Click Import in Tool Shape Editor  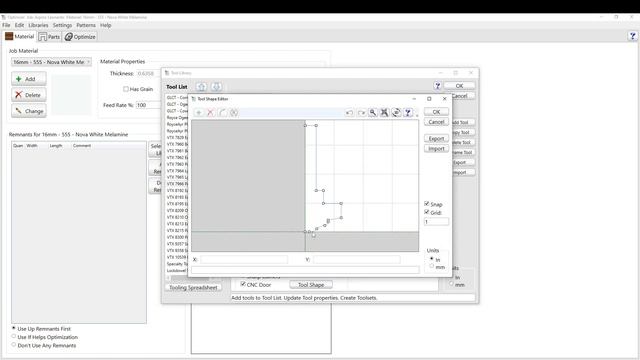436,149
